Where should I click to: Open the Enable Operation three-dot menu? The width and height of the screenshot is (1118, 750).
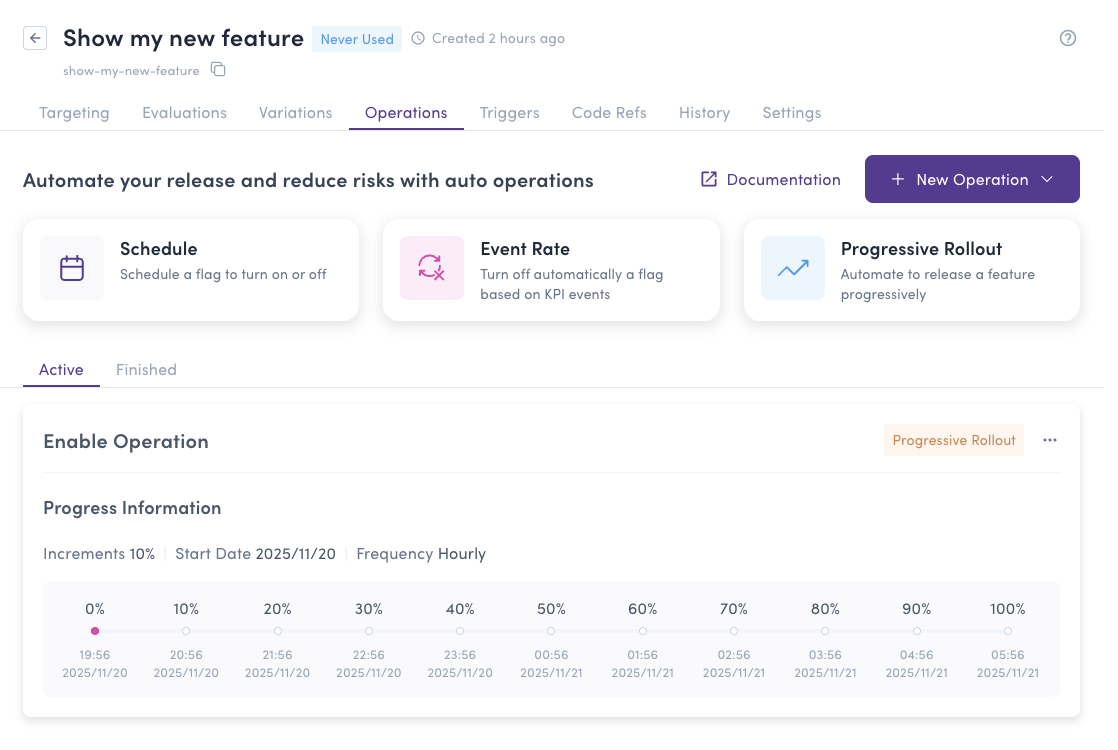click(1049, 440)
